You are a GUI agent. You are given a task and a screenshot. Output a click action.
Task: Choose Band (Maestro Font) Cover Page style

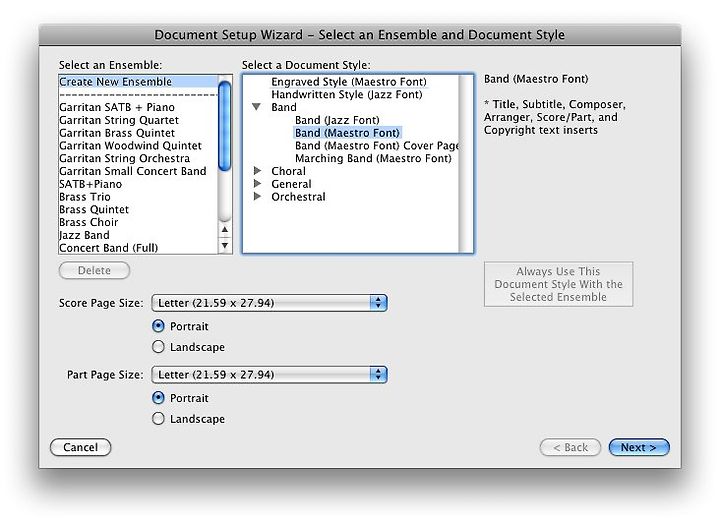(377, 146)
